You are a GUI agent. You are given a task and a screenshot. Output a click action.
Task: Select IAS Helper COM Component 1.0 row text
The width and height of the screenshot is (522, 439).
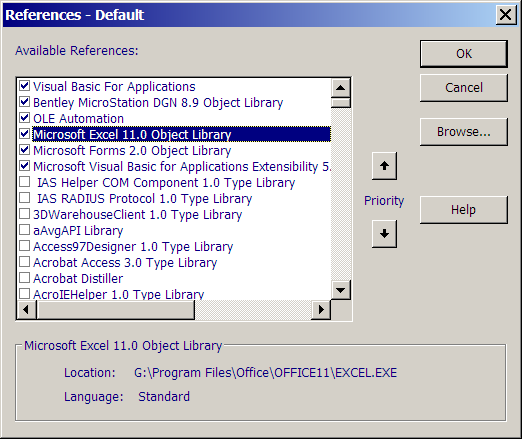point(166,183)
